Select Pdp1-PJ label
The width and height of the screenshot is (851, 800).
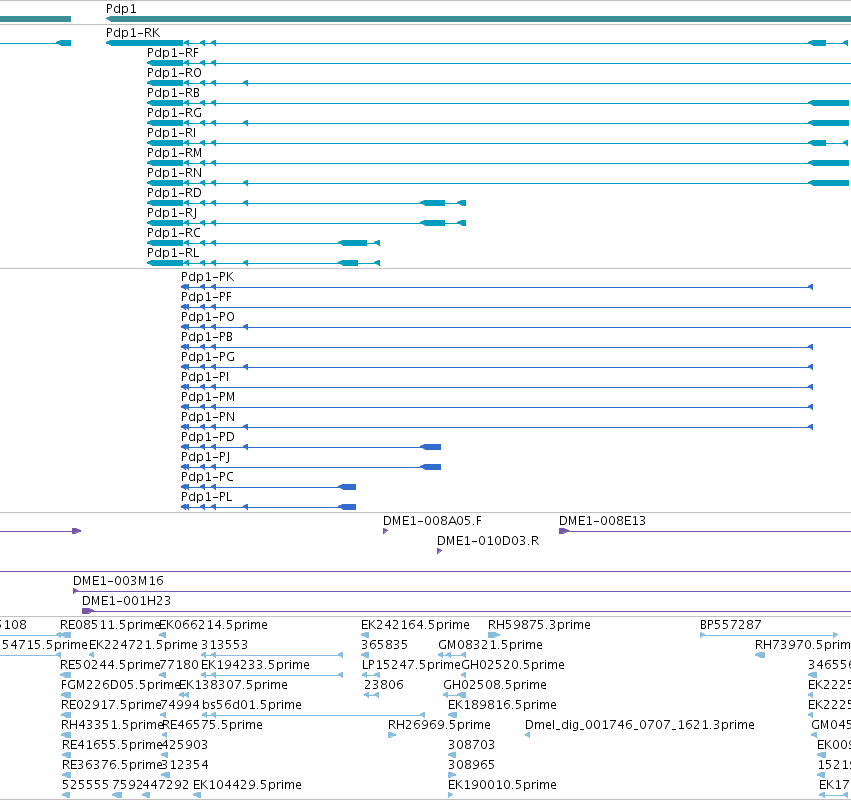206,457
